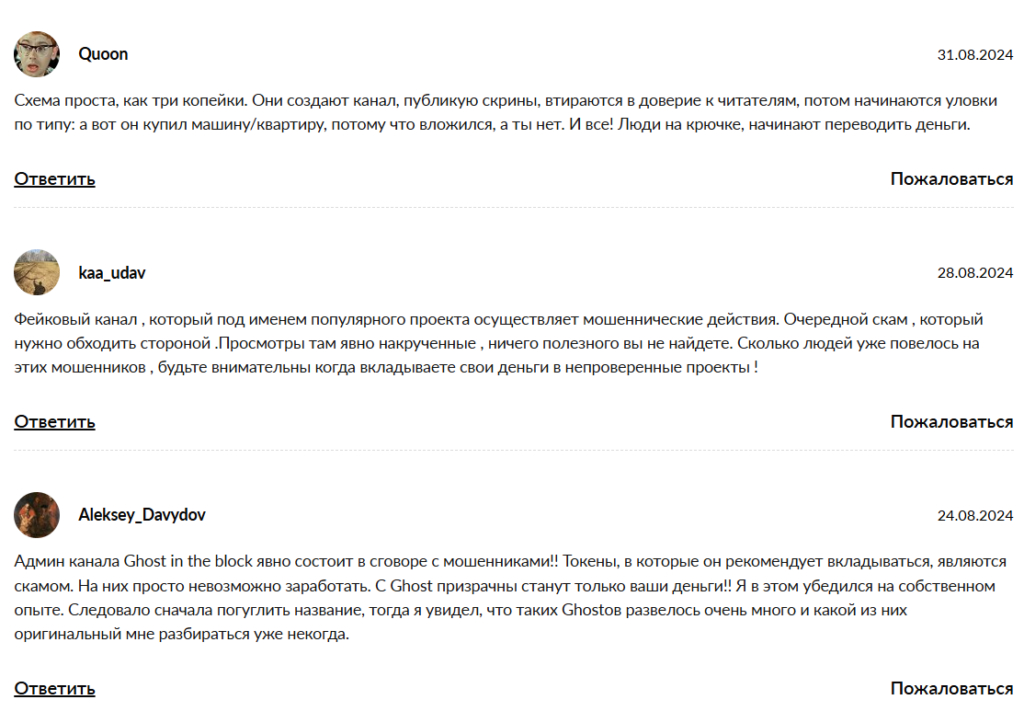This screenshot has height=711, width=1024.
Task: Click Ответить under Quoon's comment
Action: pos(55,179)
